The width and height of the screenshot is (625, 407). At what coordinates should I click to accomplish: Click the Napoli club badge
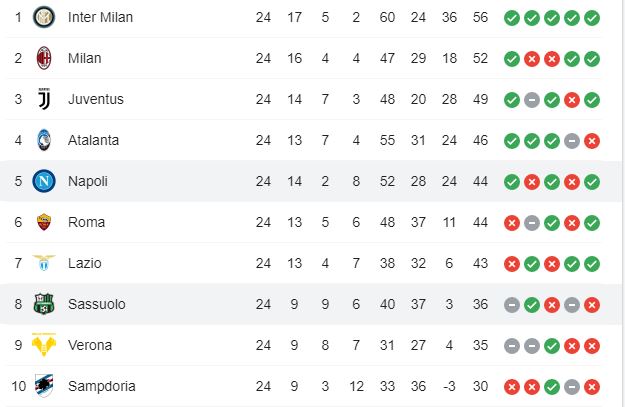44,181
